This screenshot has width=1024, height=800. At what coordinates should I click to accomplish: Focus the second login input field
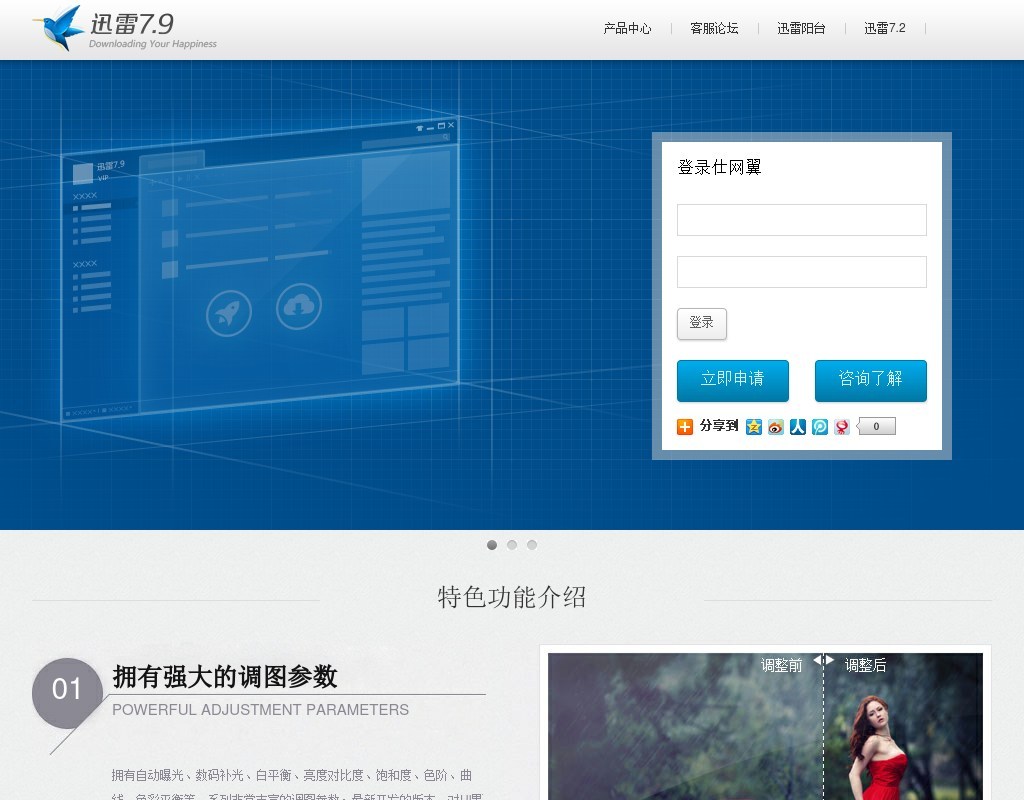click(x=801, y=272)
